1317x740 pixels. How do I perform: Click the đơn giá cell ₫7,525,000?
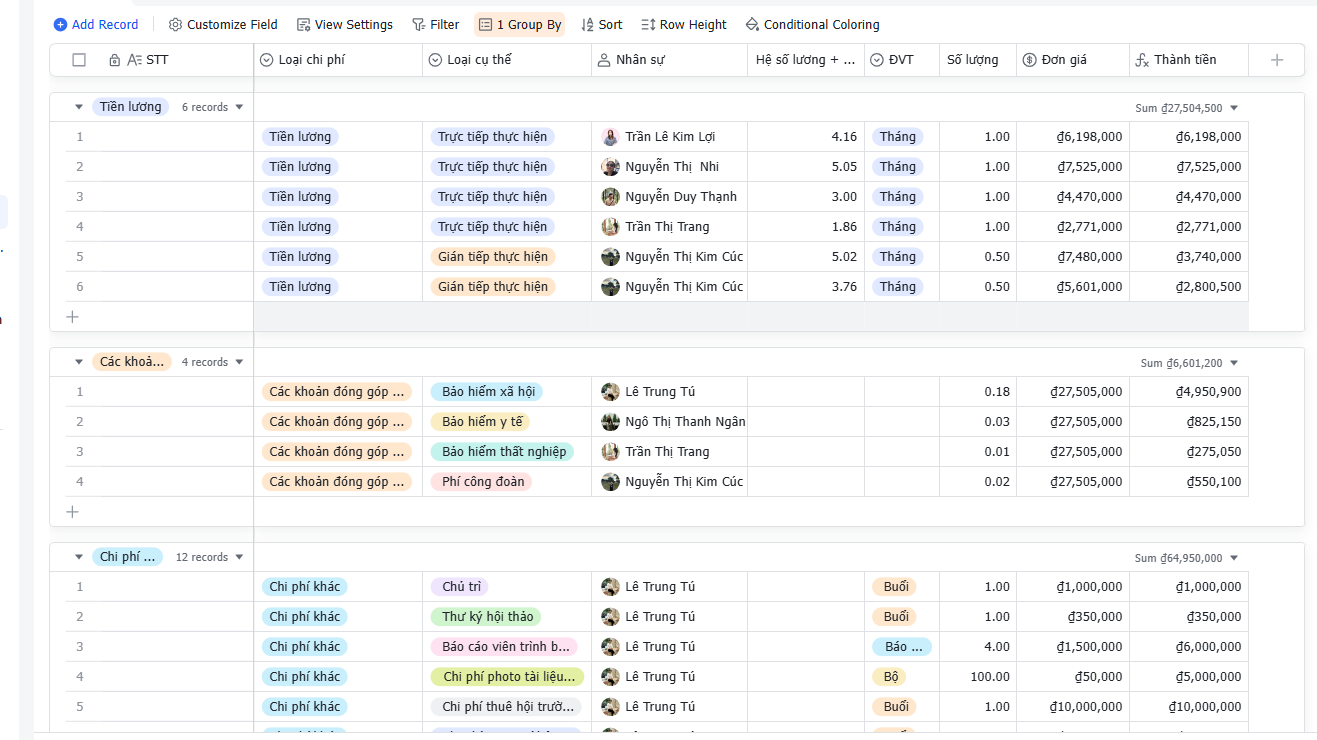tap(1073, 167)
